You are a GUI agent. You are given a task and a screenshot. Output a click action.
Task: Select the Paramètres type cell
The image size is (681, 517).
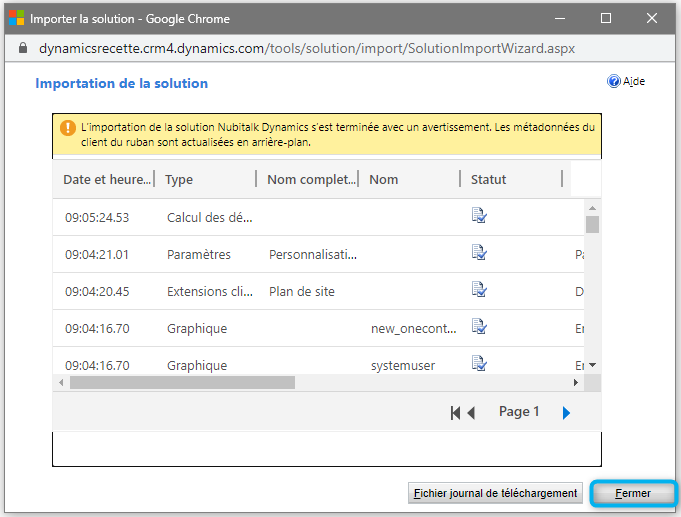pyautogui.click(x=199, y=255)
